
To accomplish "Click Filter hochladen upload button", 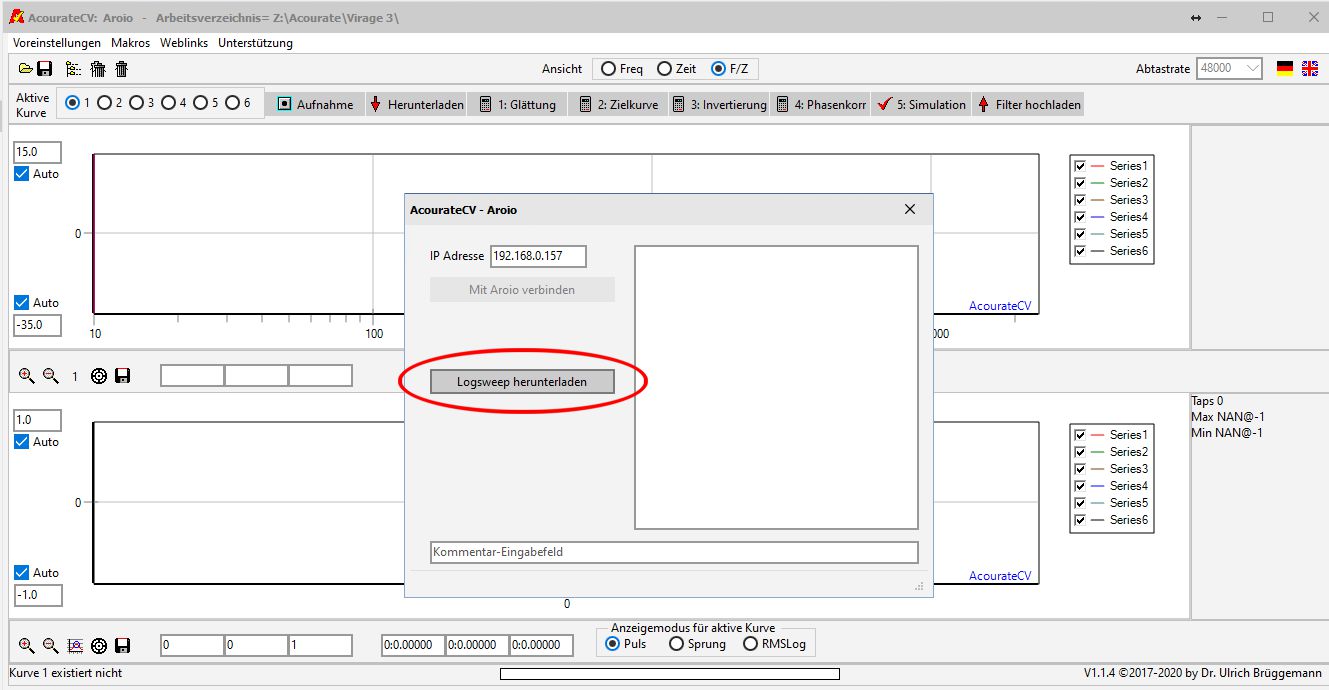I will coord(1029,104).
